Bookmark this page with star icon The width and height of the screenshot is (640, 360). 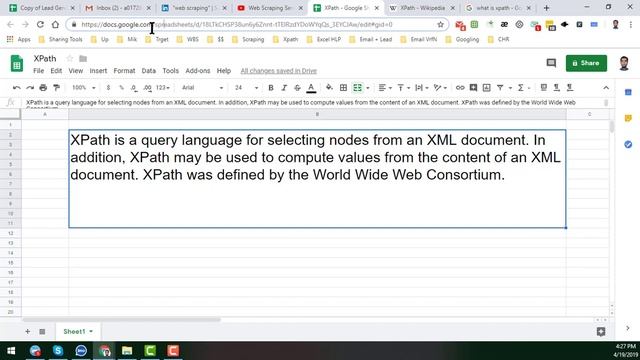pos(440,24)
